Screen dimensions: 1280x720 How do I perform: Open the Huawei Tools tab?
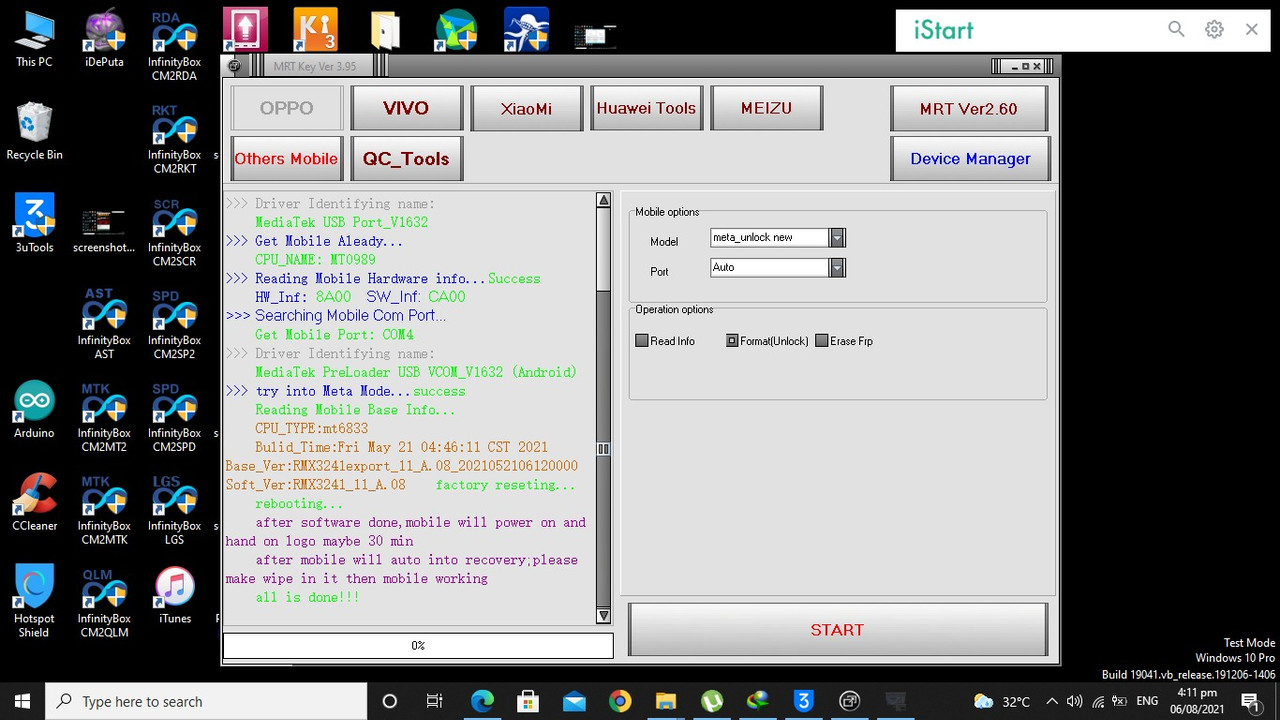click(646, 108)
